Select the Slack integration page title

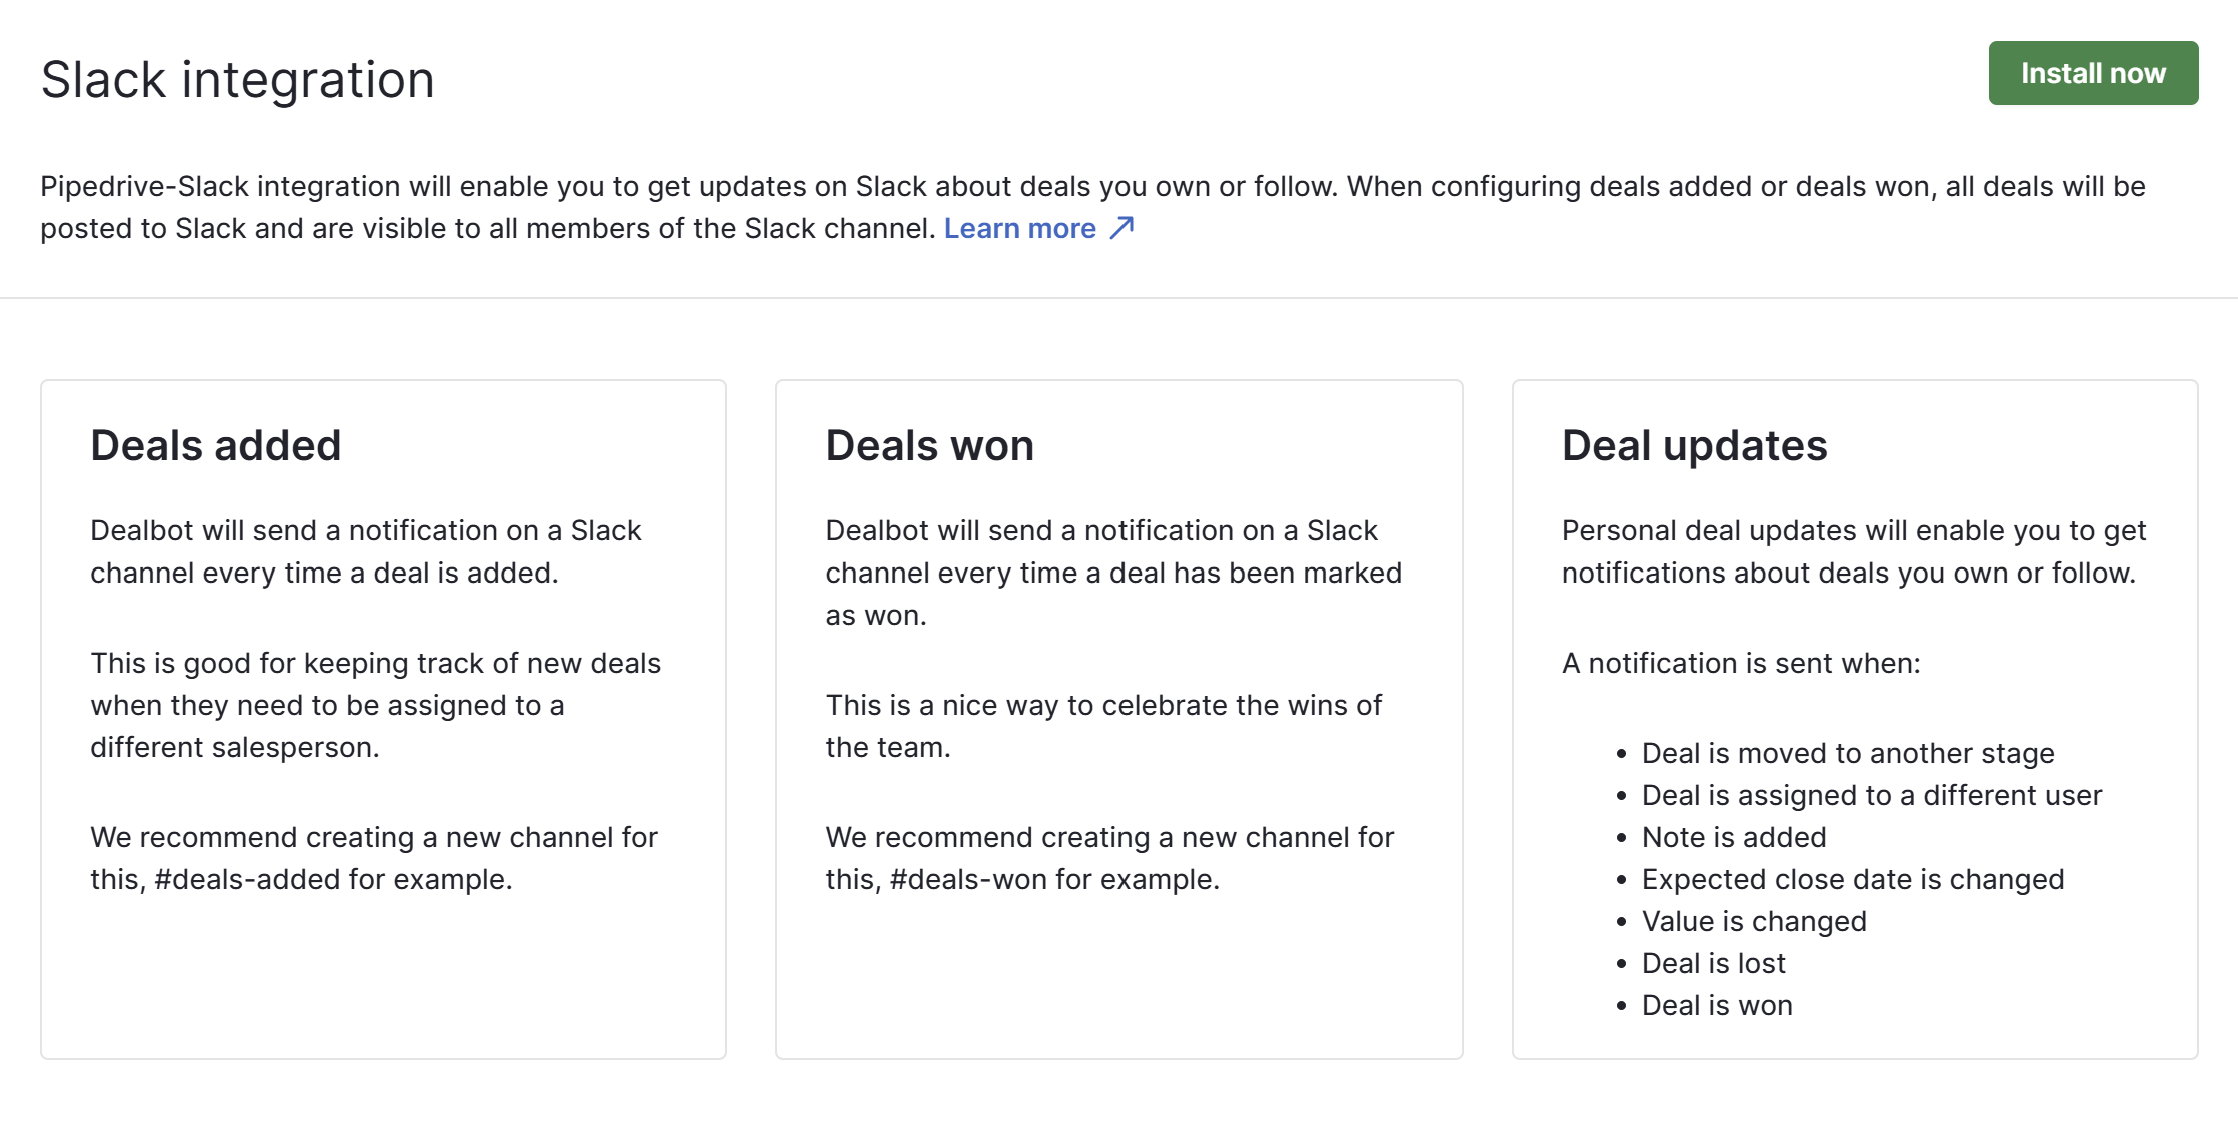point(238,79)
